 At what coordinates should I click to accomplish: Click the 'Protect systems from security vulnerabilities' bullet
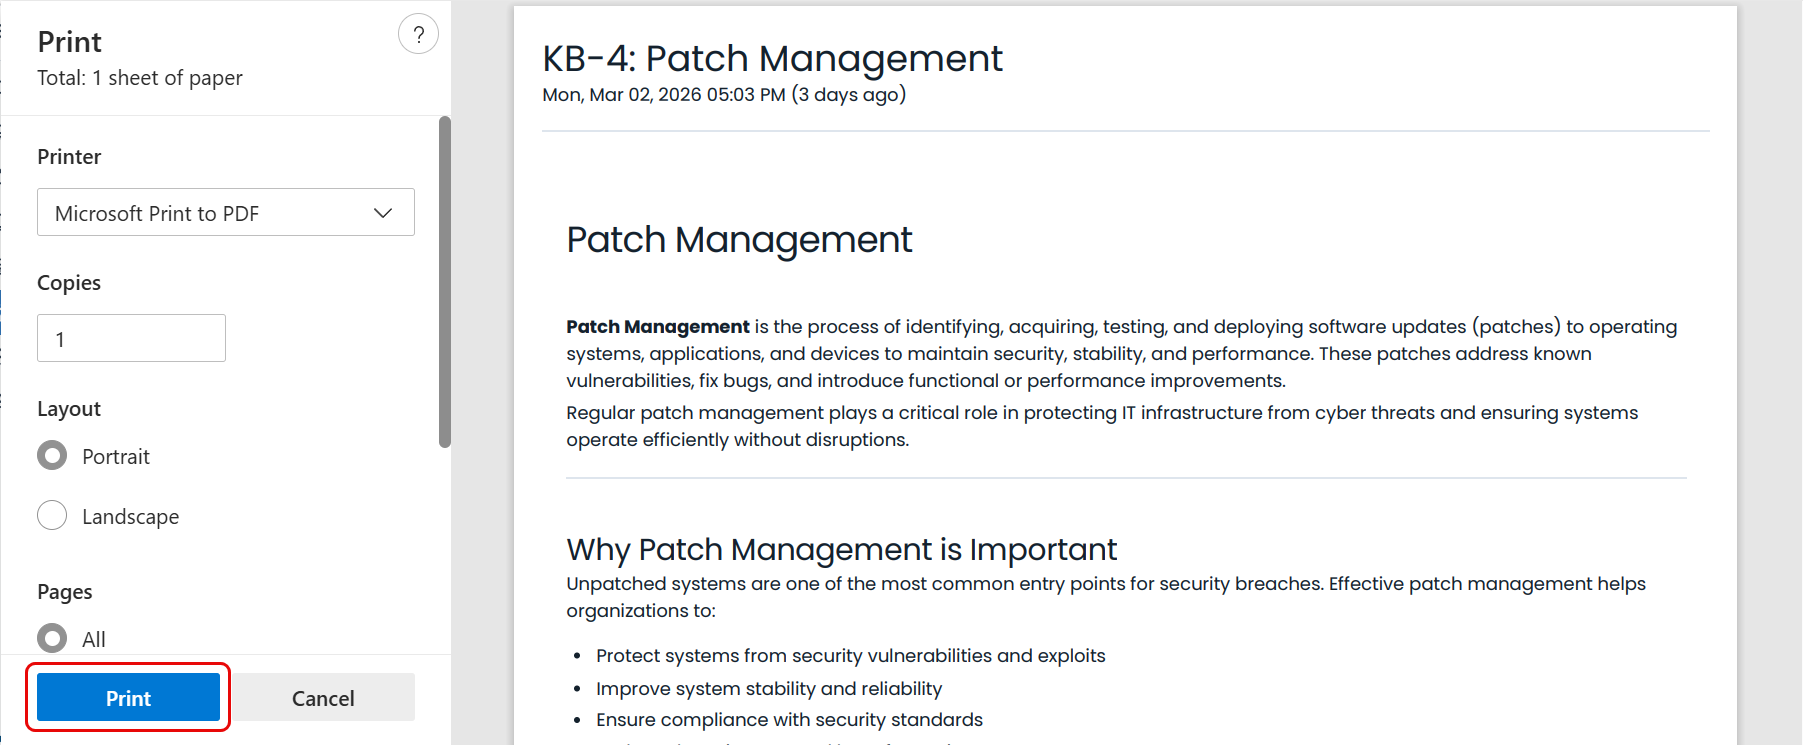[x=850, y=656]
